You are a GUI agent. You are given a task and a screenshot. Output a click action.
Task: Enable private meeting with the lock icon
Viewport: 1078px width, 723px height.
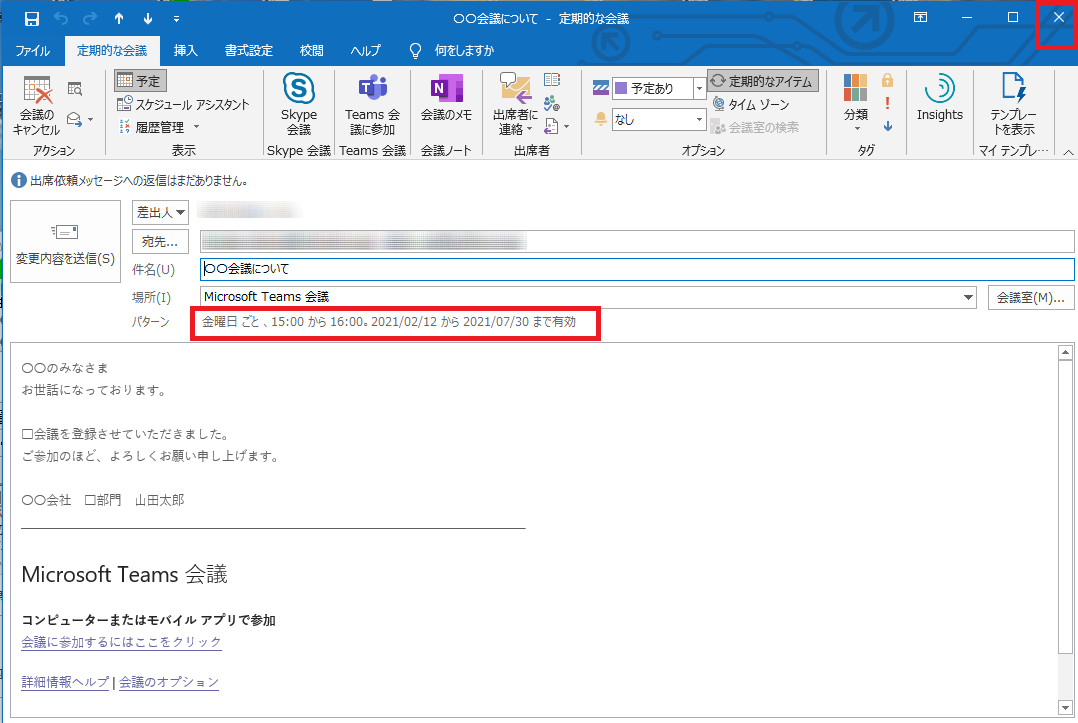pos(886,82)
